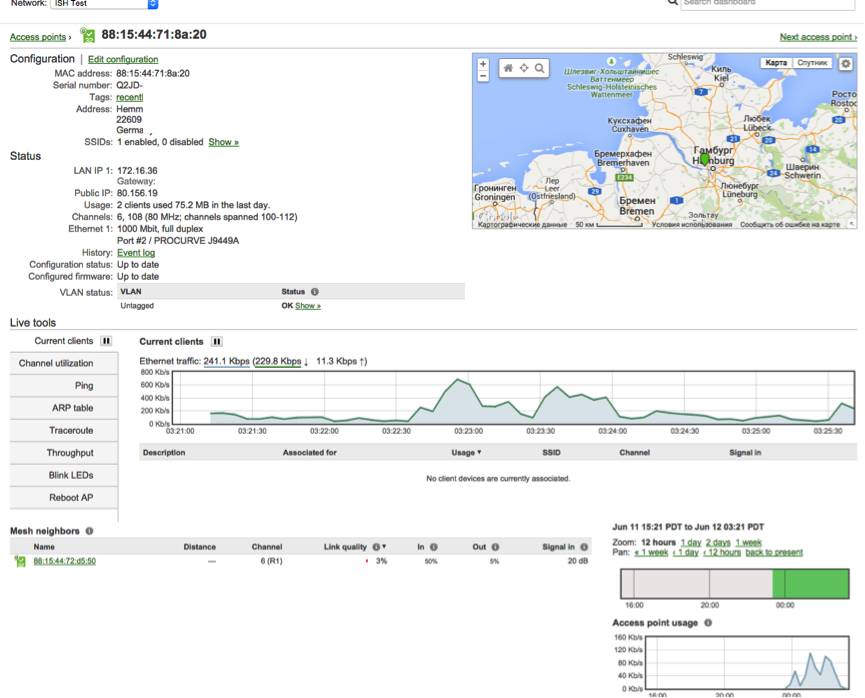Image resolution: width=865 pixels, height=698 pixels.
Task: Go to Next access point
Action: click(818, 37)
